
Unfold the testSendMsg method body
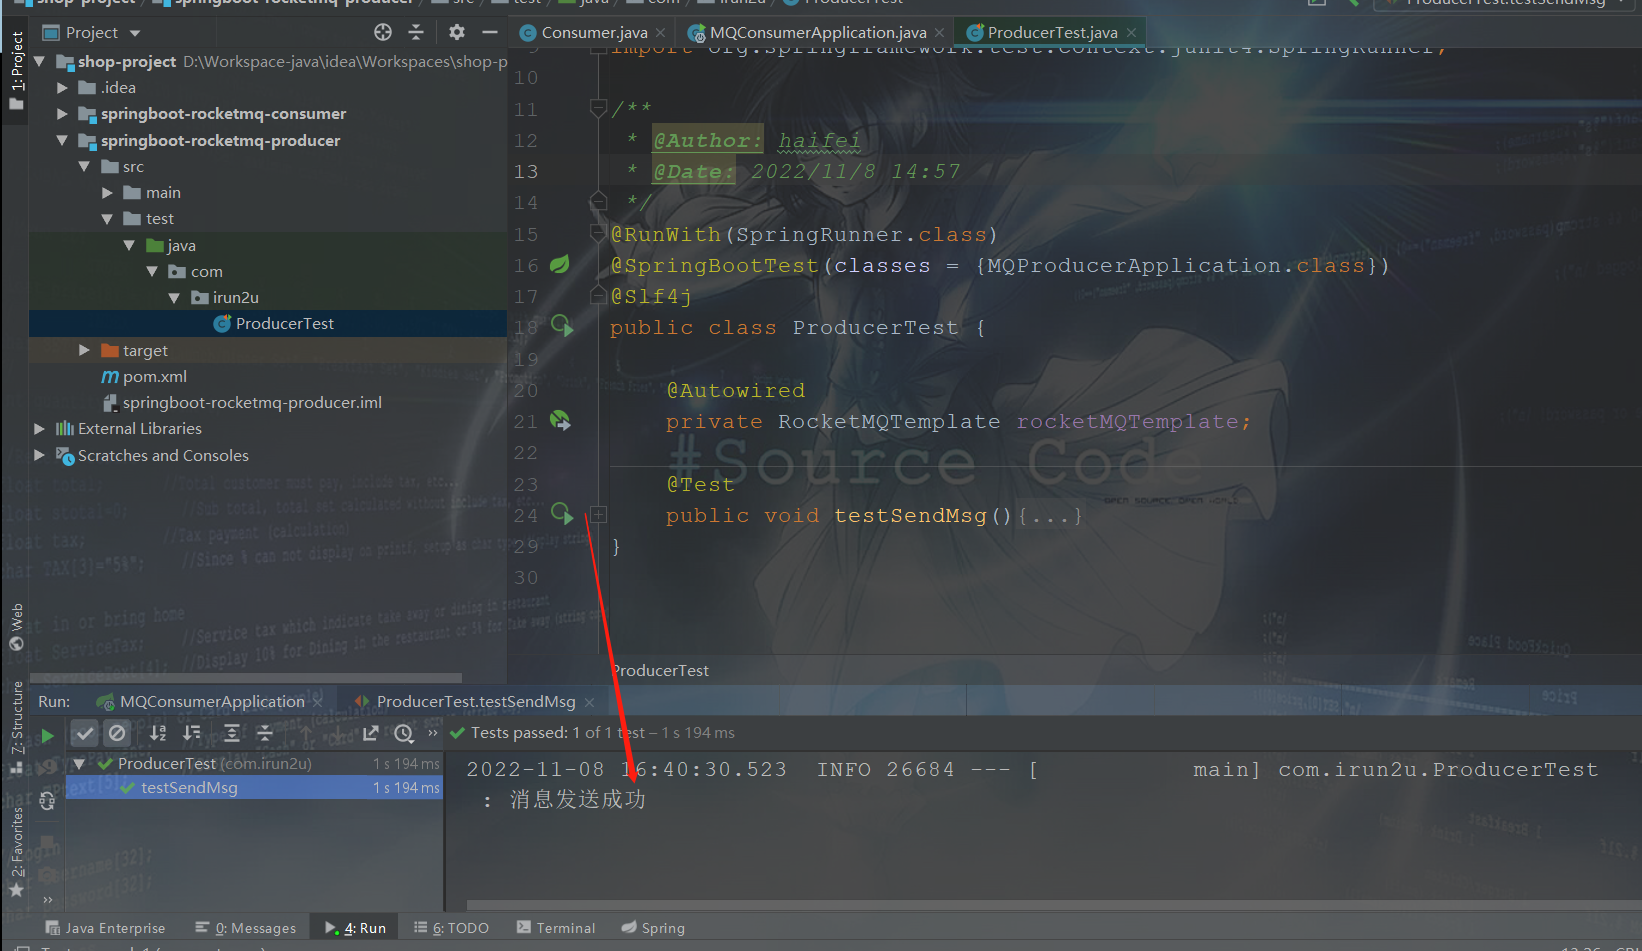click(599, 515)
